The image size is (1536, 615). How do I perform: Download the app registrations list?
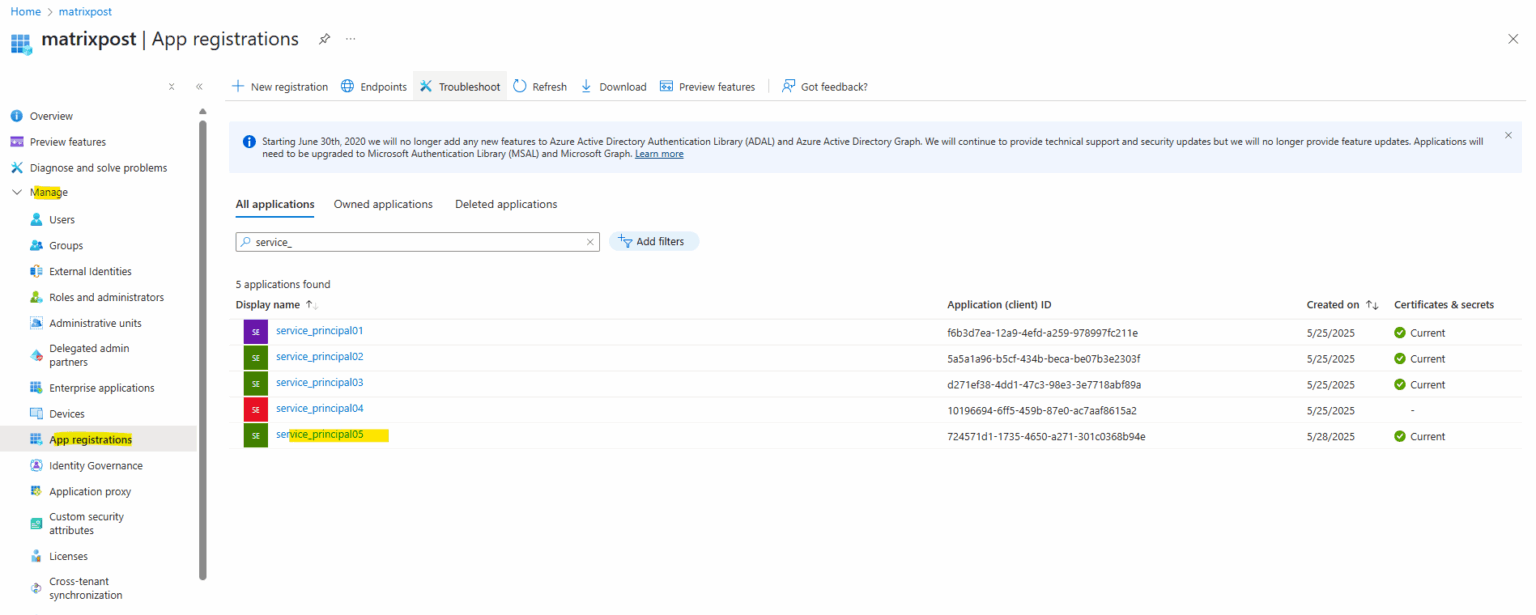[613, 86]
